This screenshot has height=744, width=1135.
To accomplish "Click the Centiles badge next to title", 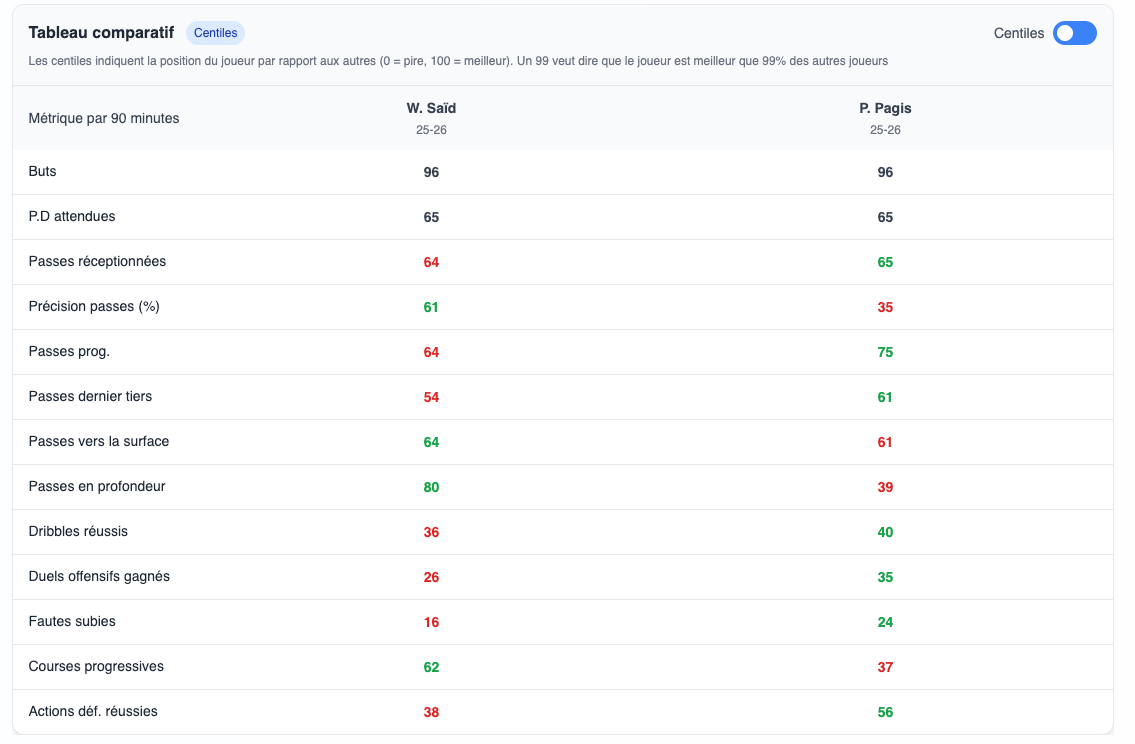I will click(215, 33).
